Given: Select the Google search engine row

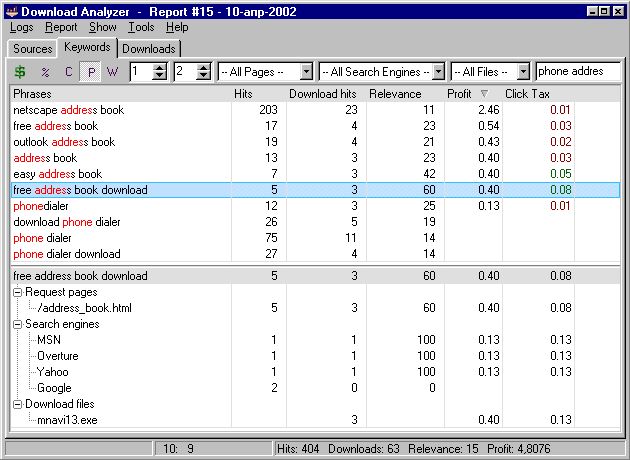Looking at the screenshot, I should click(x=54, y=388).
